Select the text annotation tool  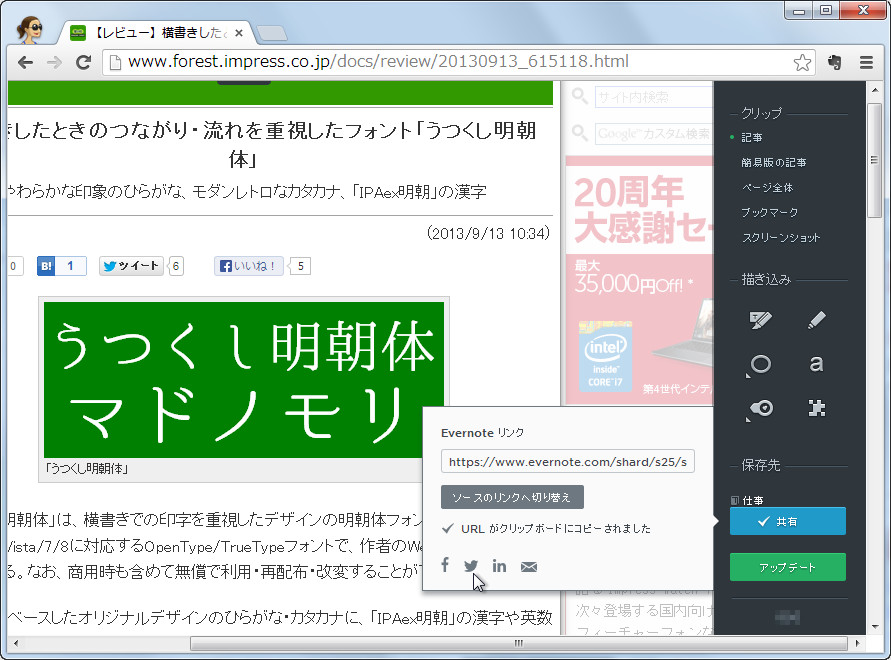[816, 366]
